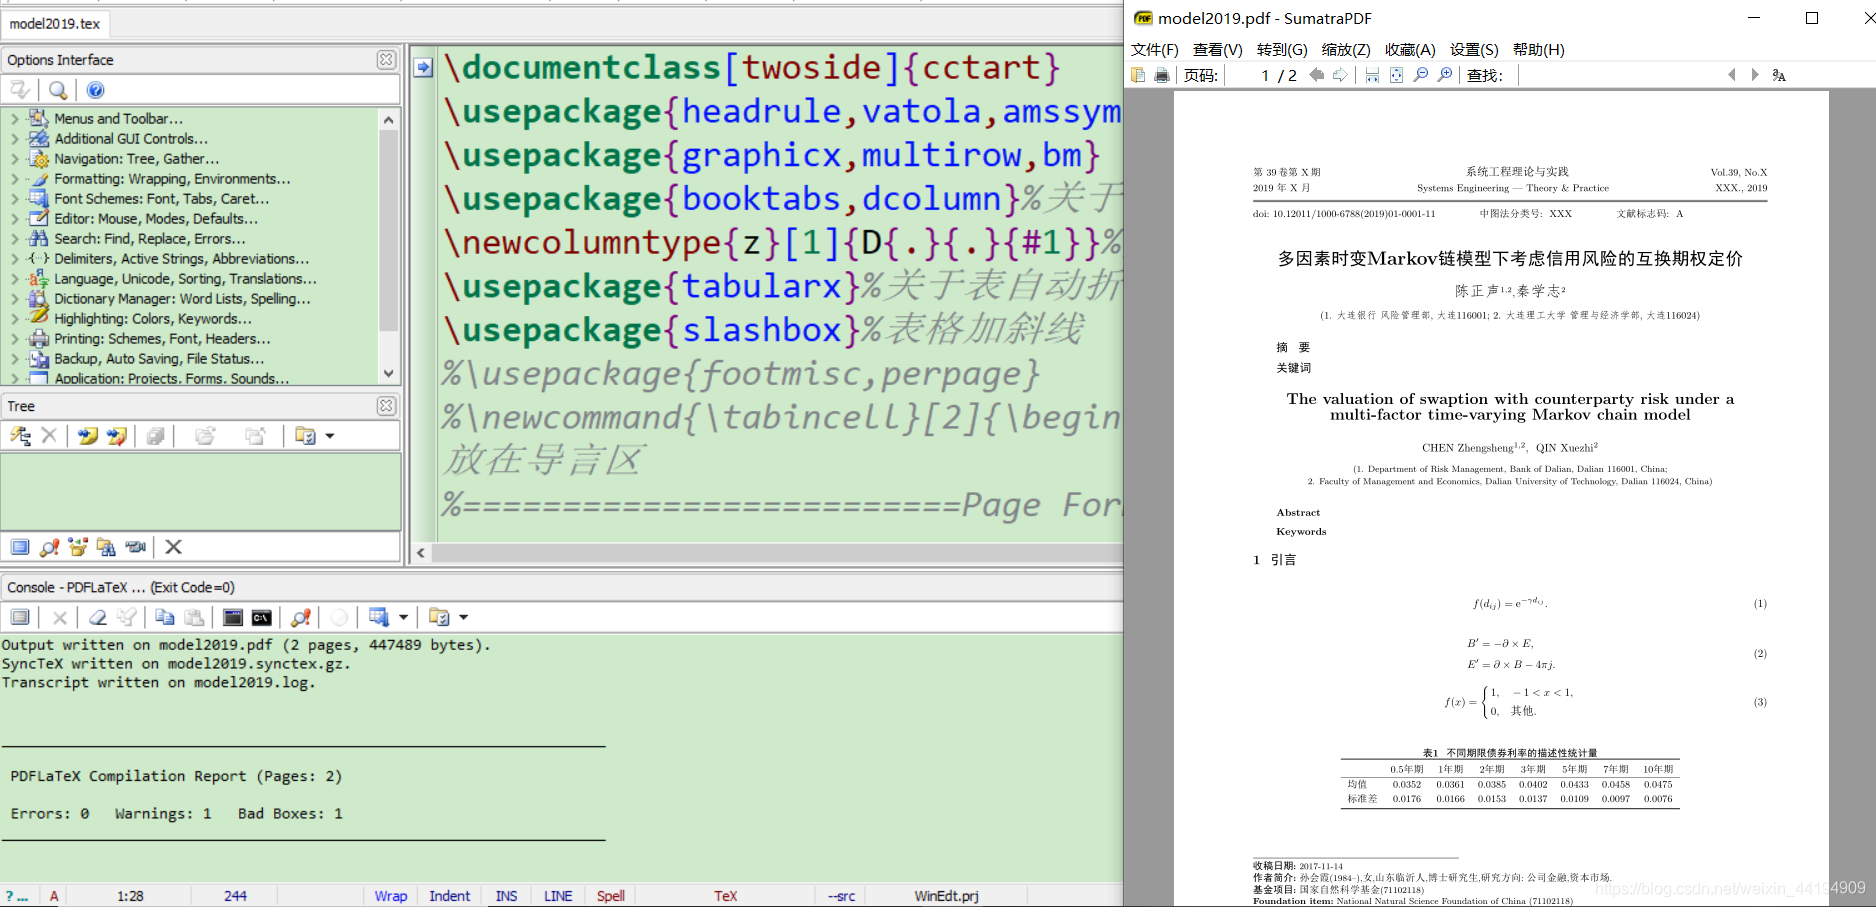Image resolution: width=1876 pixels, height=907 pixels.
Task: Click --src indicator in status bar
Action: coord(842,896)
